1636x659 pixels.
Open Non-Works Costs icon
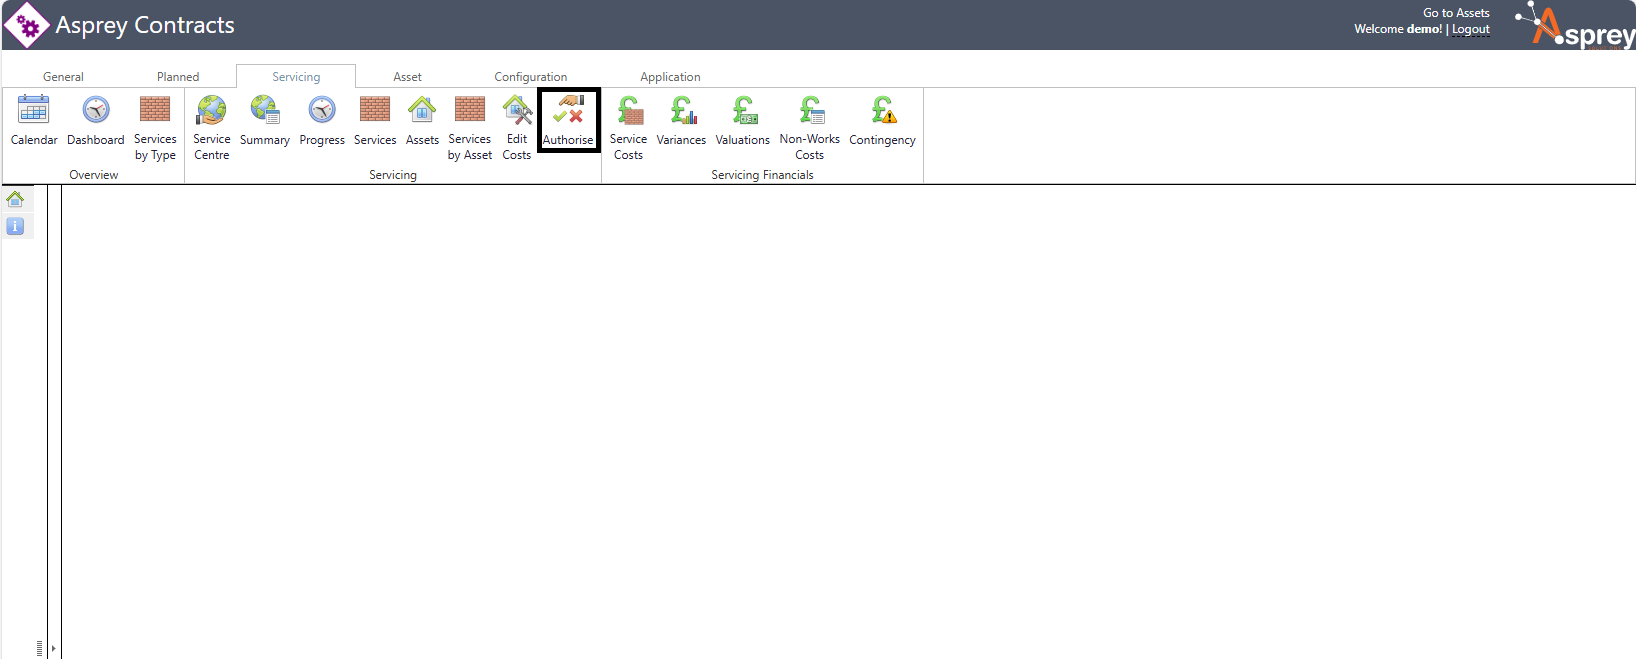(x=810, y=110)
